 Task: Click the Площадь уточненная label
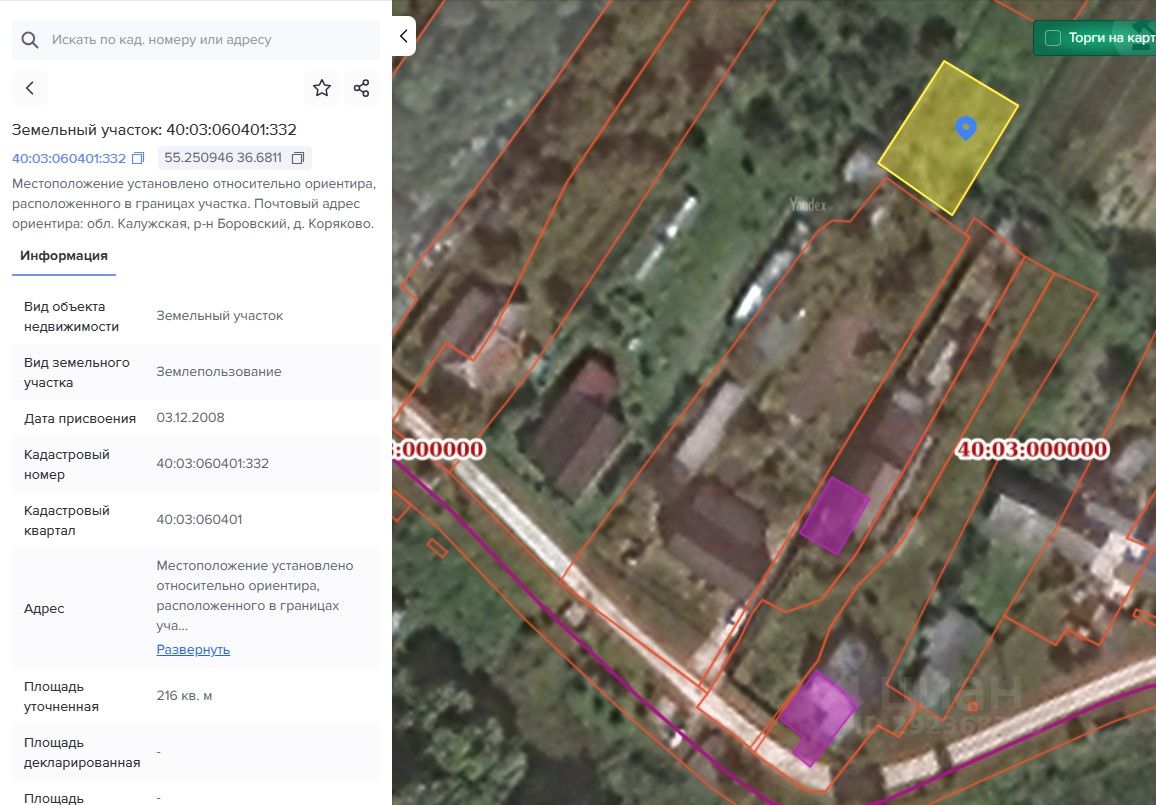(x=61, y=697)
